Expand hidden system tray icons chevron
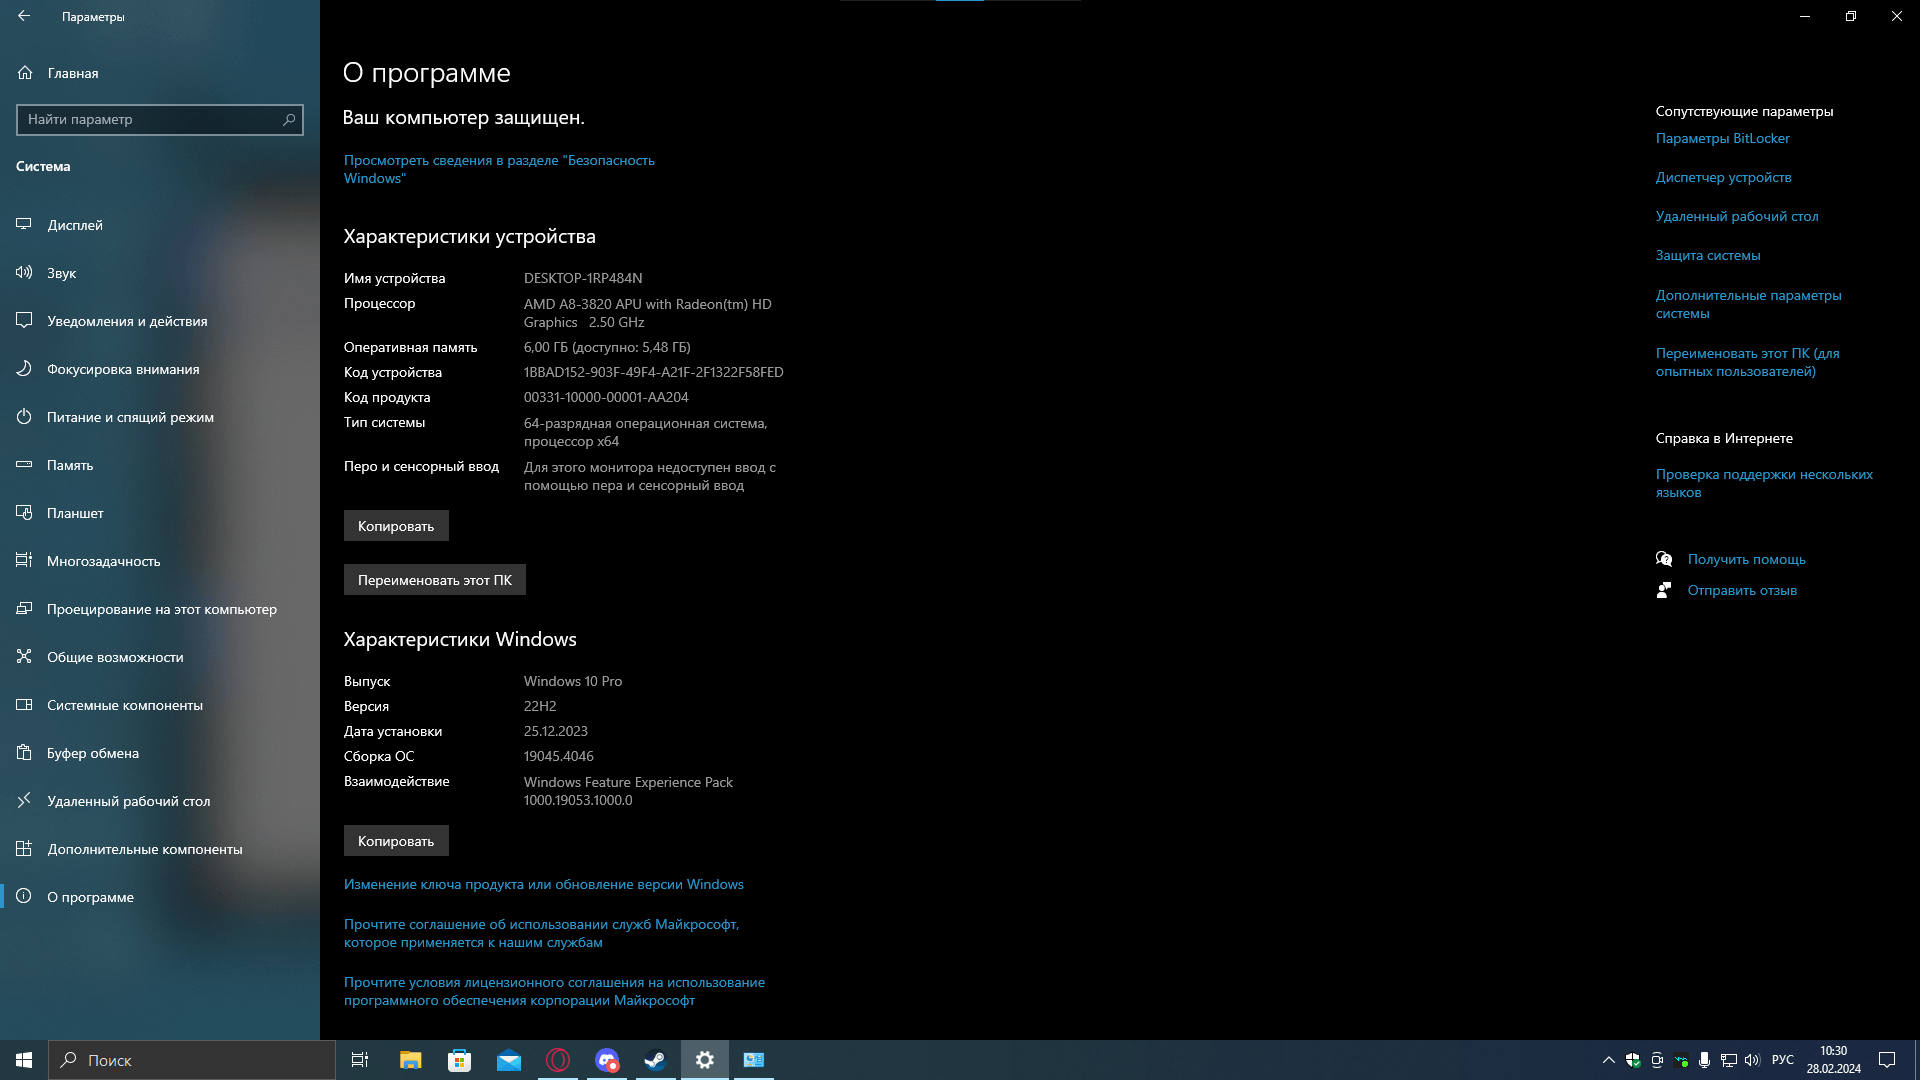1920x1080 pixels. [x=1608, y=1060]
